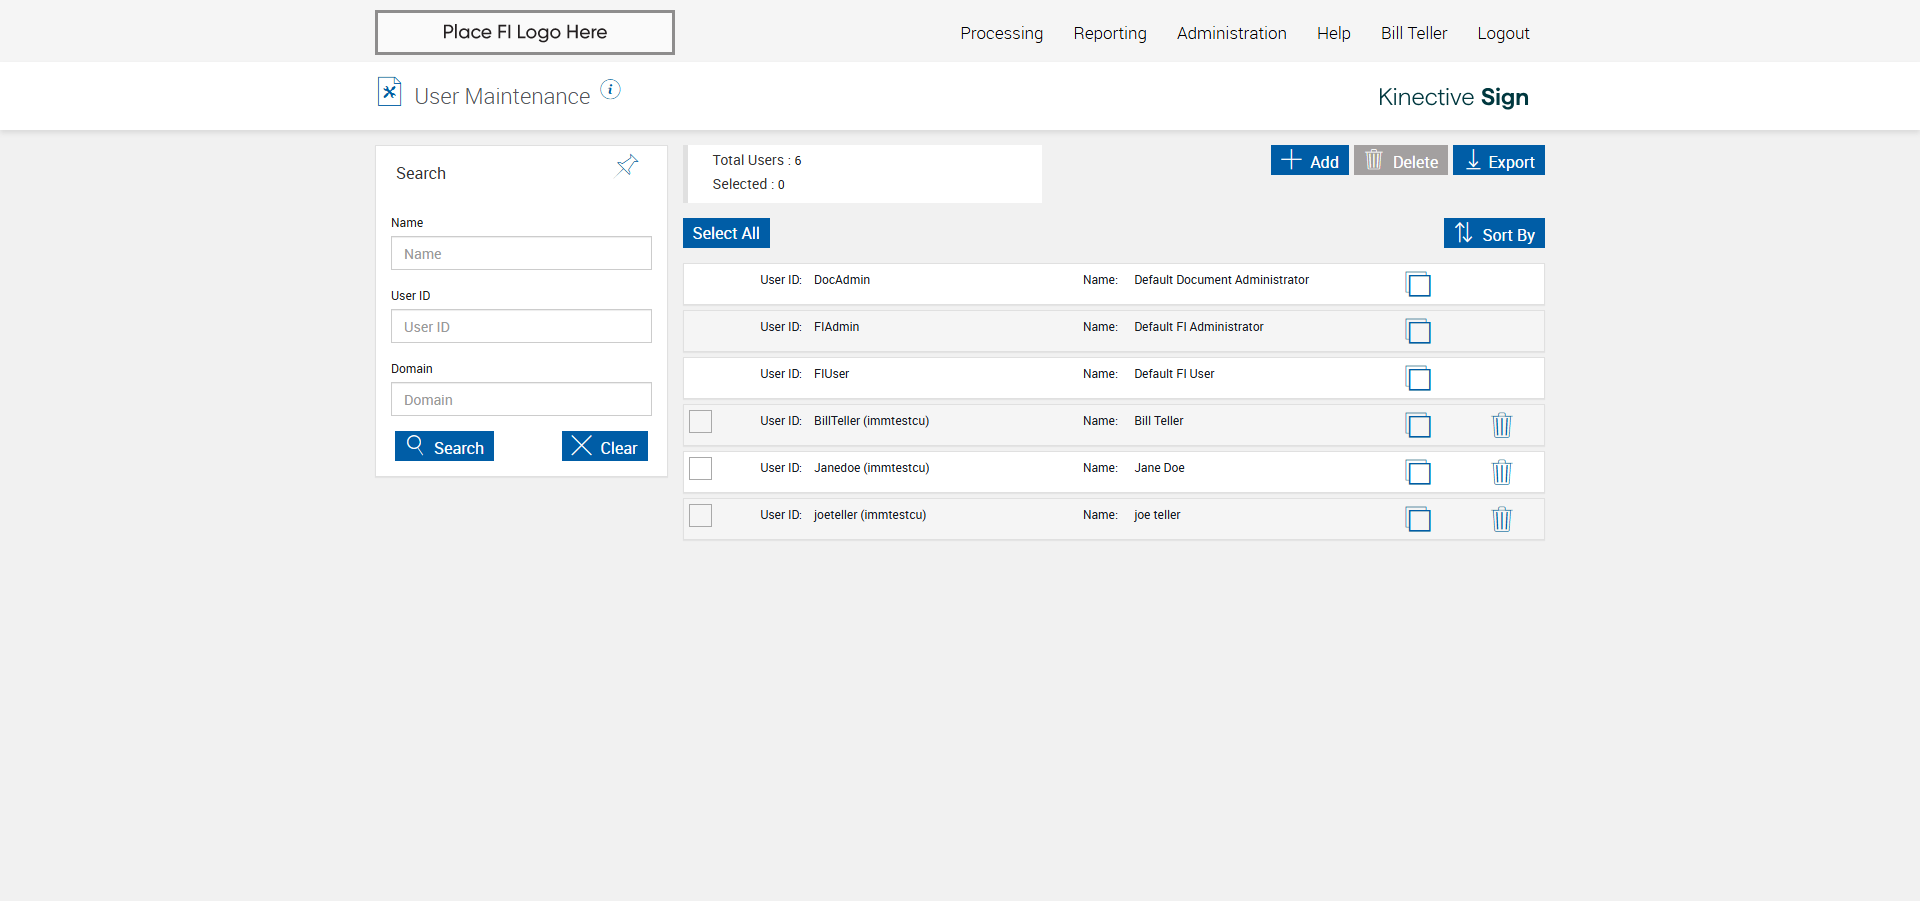This screenshot has width=1920, height=901.
Task: Open copy icon for FIUser row
Action: pos(1418,378)
